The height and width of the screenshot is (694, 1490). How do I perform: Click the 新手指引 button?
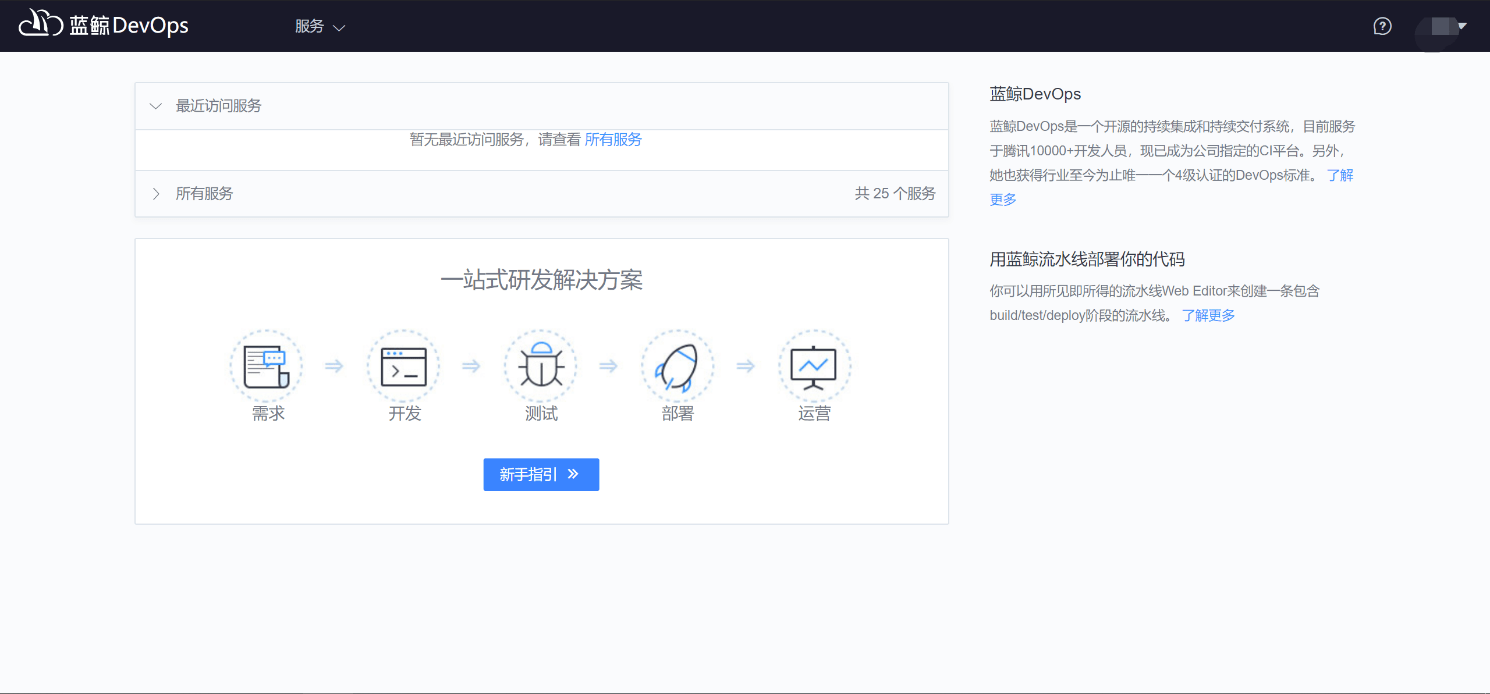pyautogui.click(x=541, y=475)
